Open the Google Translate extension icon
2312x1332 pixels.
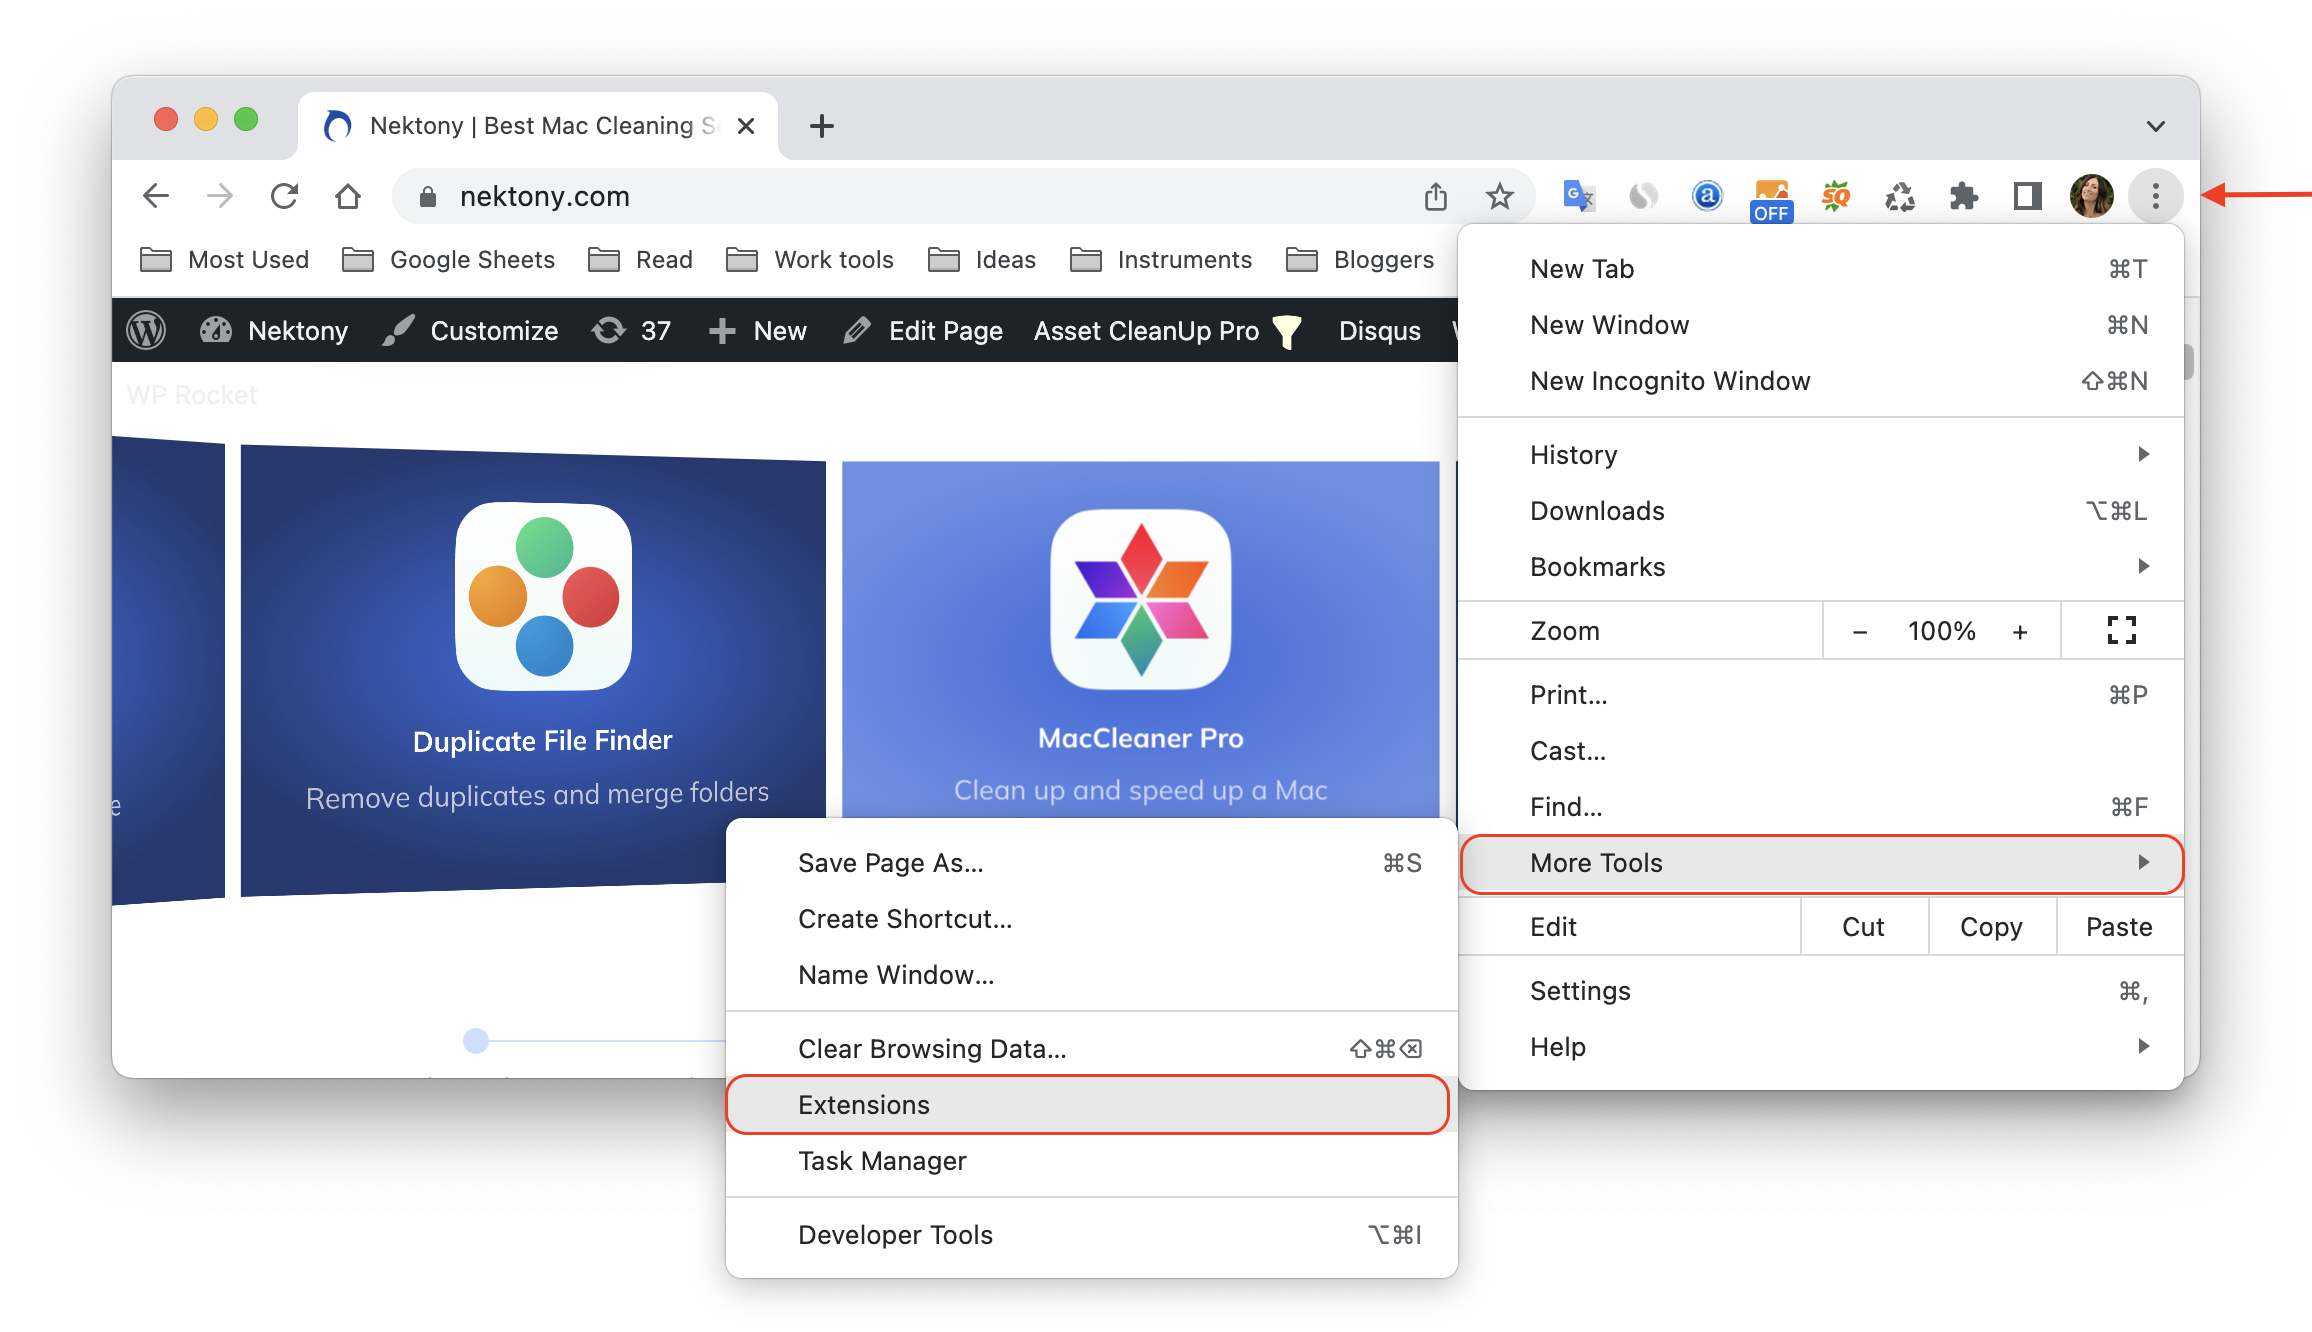(1579, 196)
